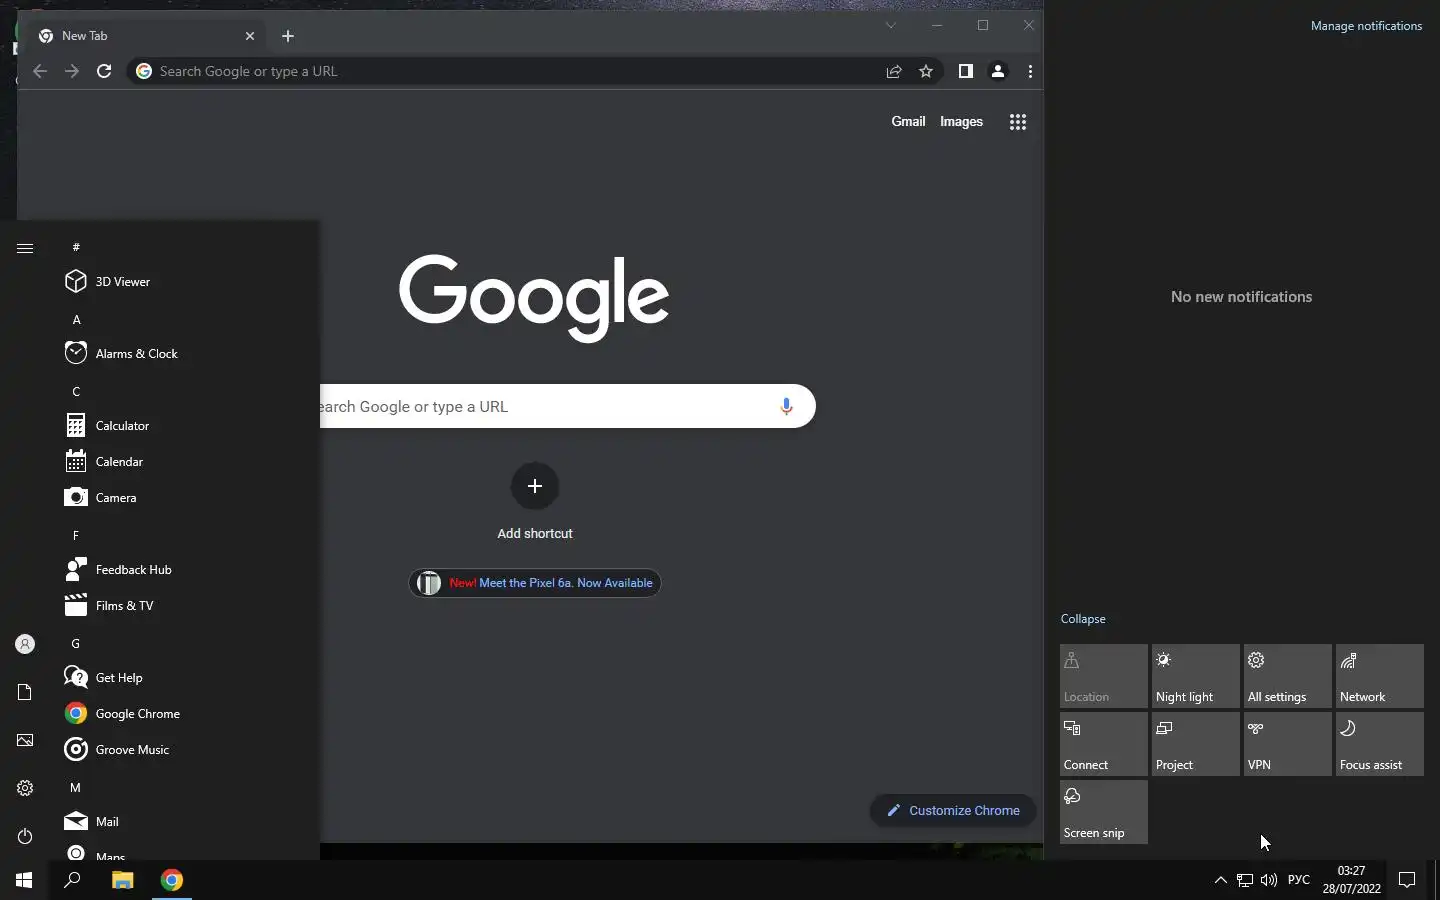Open VPN quick action
Viewport: 1440px width, 900px height.
pyautogui.click(x=1288, y=744)
